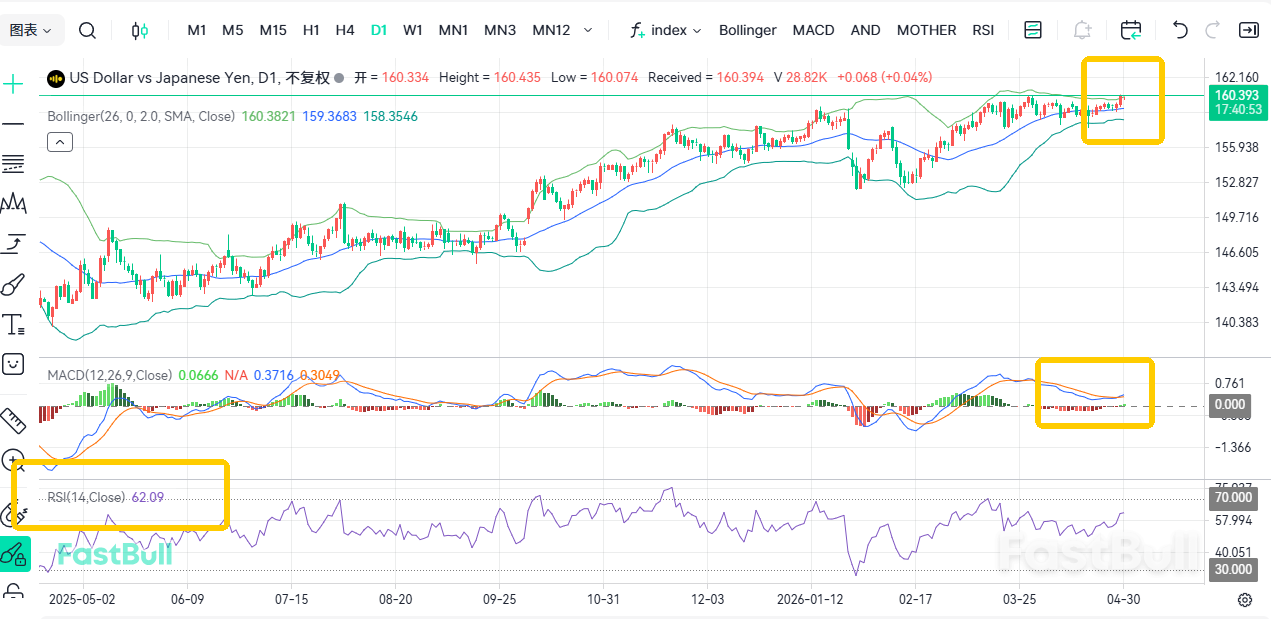
Task: Add the Bollinger indicator from the top bar
Action: point(747,30)
